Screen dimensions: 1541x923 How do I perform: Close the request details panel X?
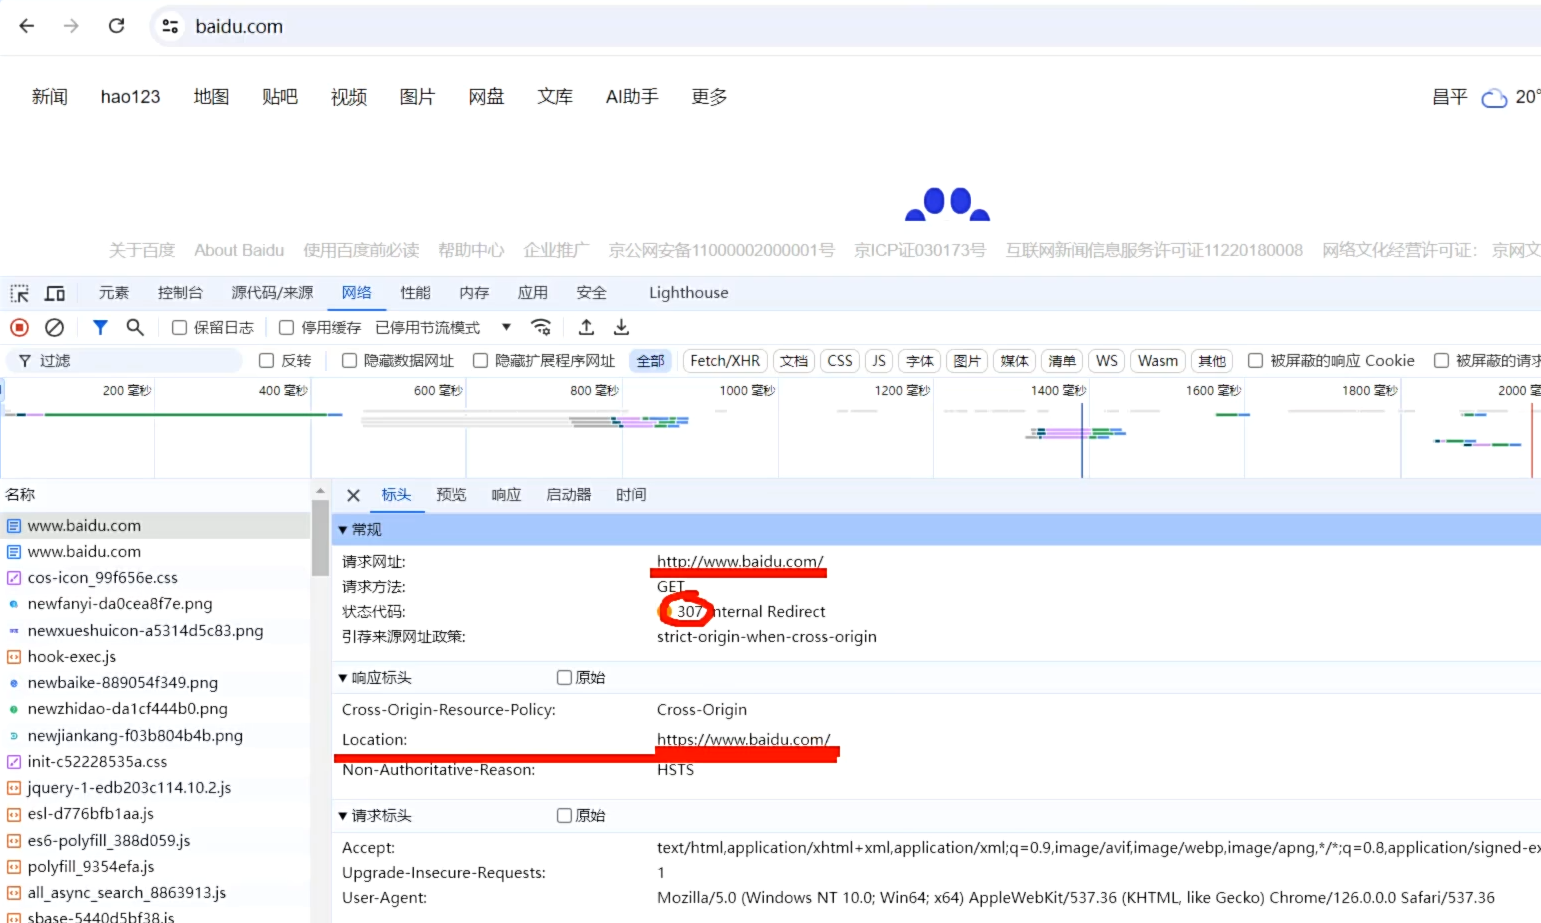pos(353,495)
